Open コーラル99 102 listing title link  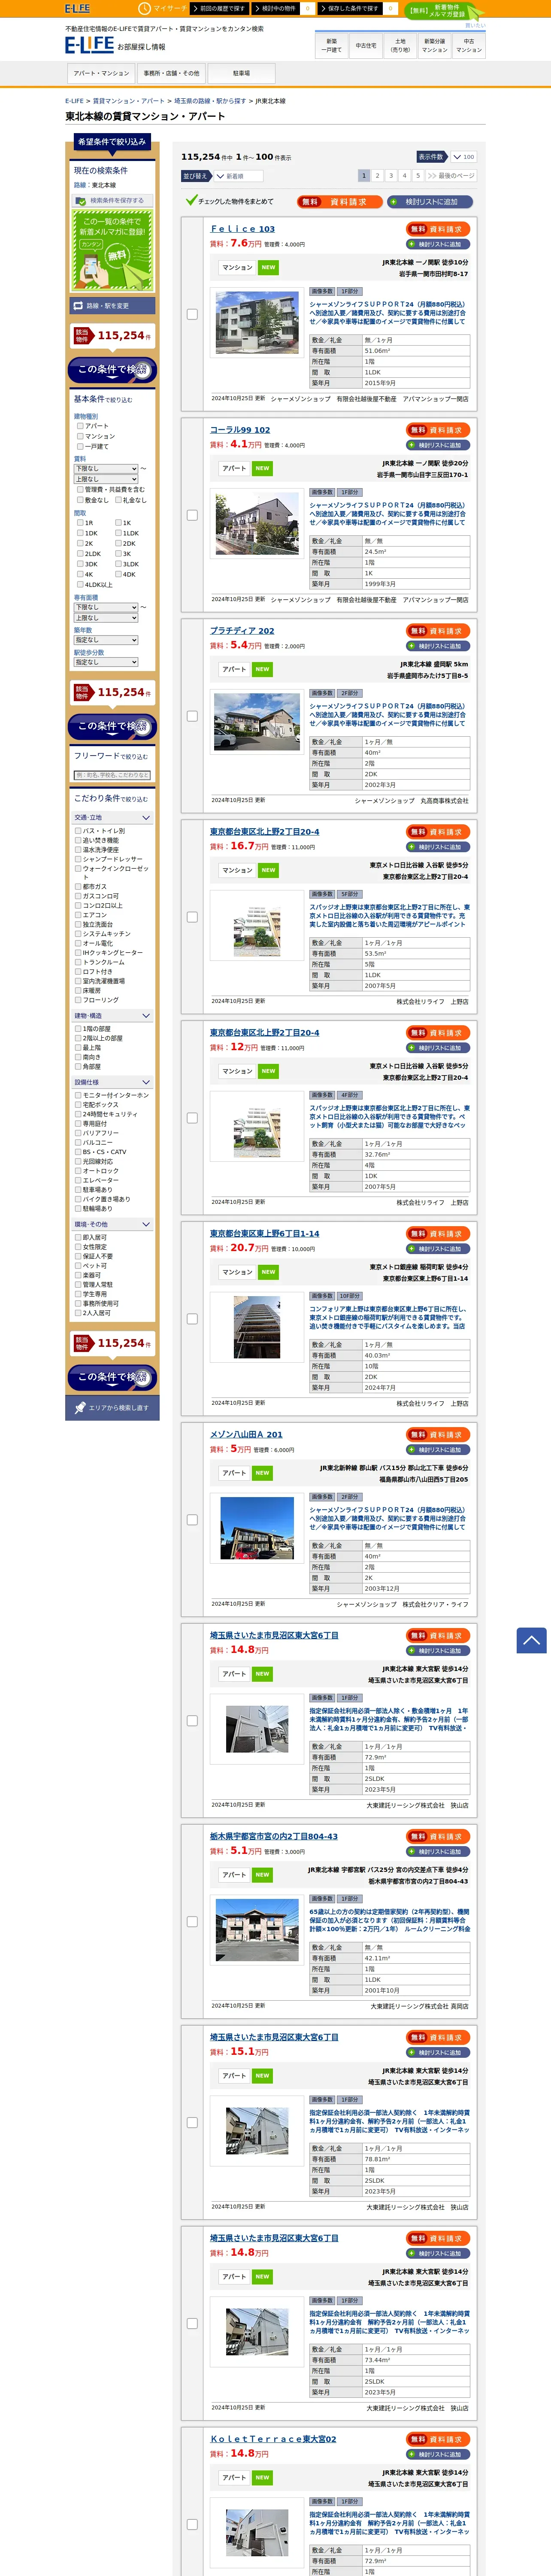(x=240, y=430)
